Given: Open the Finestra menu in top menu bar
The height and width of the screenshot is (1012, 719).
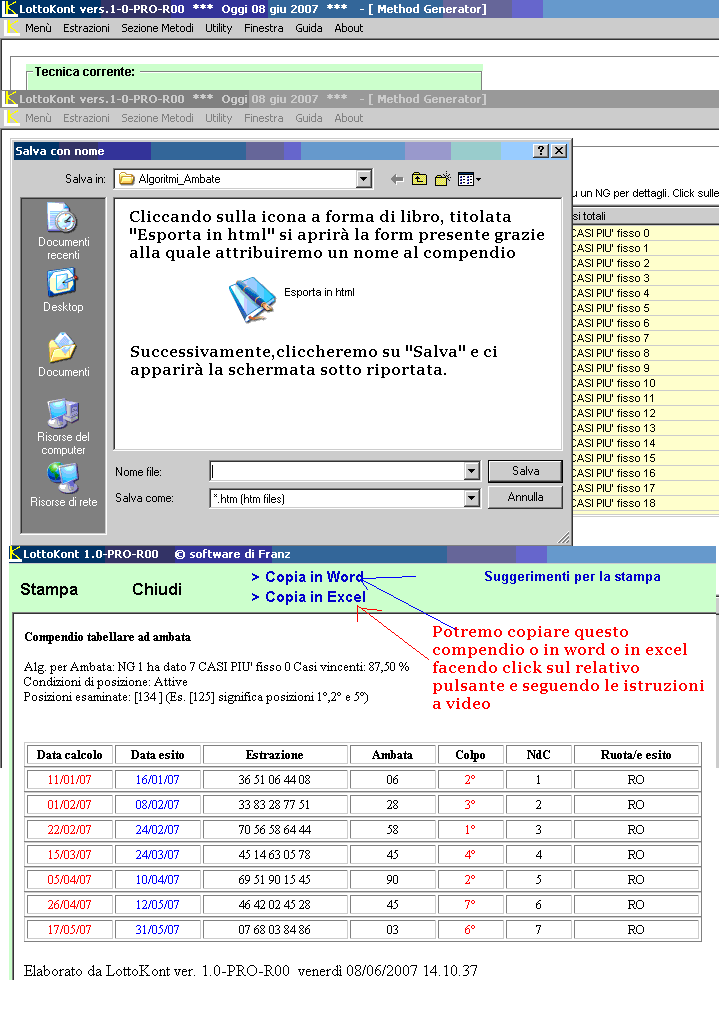Looking at the screenshot, I should click(x=263, y=28).
